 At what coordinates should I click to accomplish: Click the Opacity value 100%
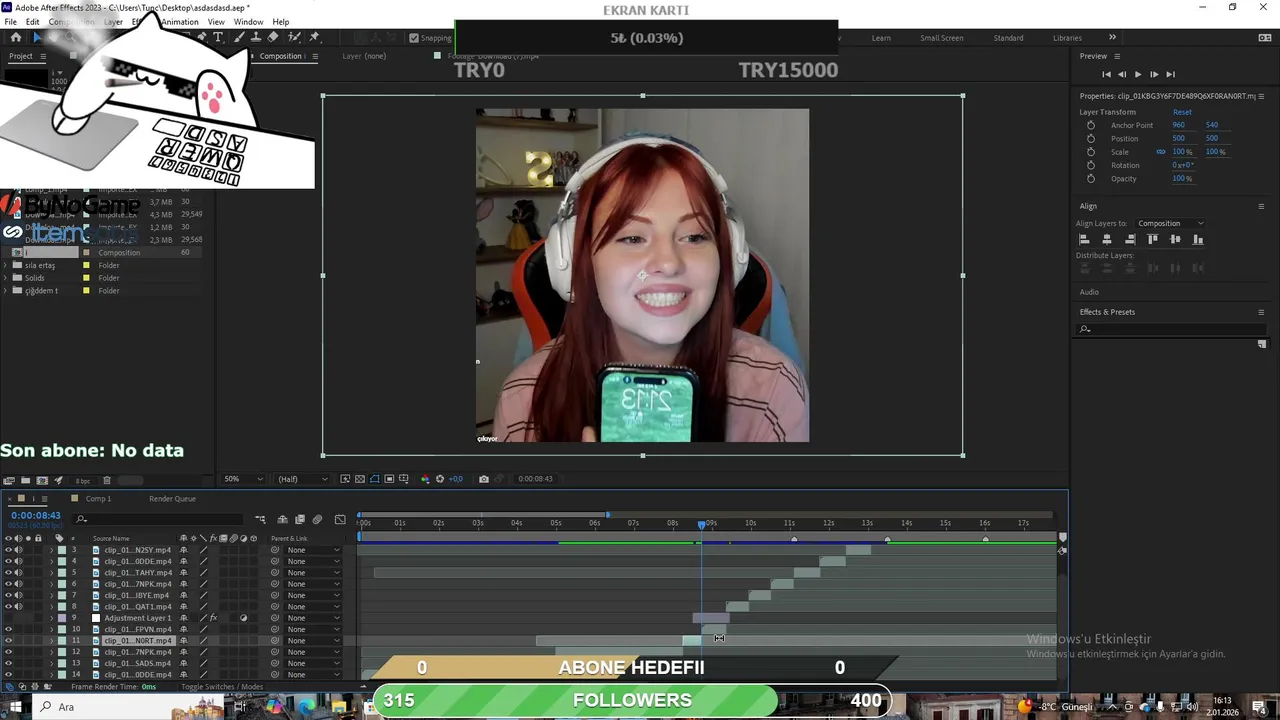pos(1182,178)
